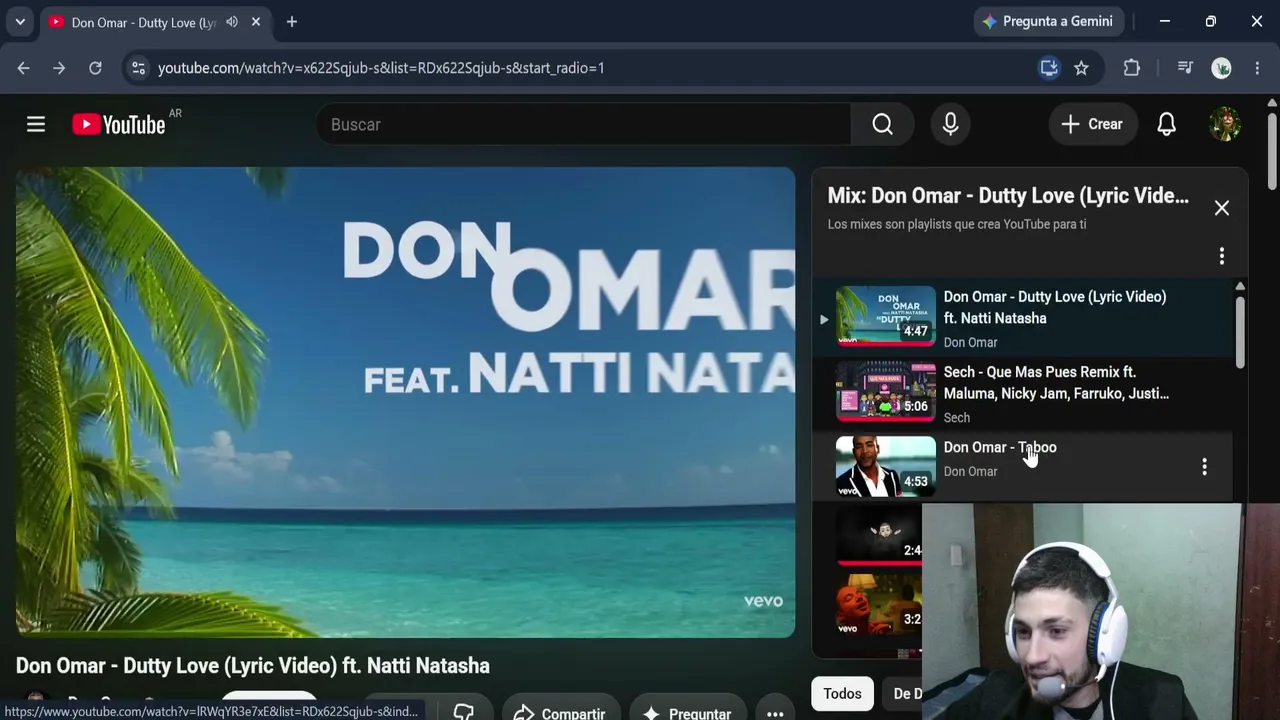Screen dimensions: 1280x720
Task: Focus the Buscar search field
Action: 584,124
